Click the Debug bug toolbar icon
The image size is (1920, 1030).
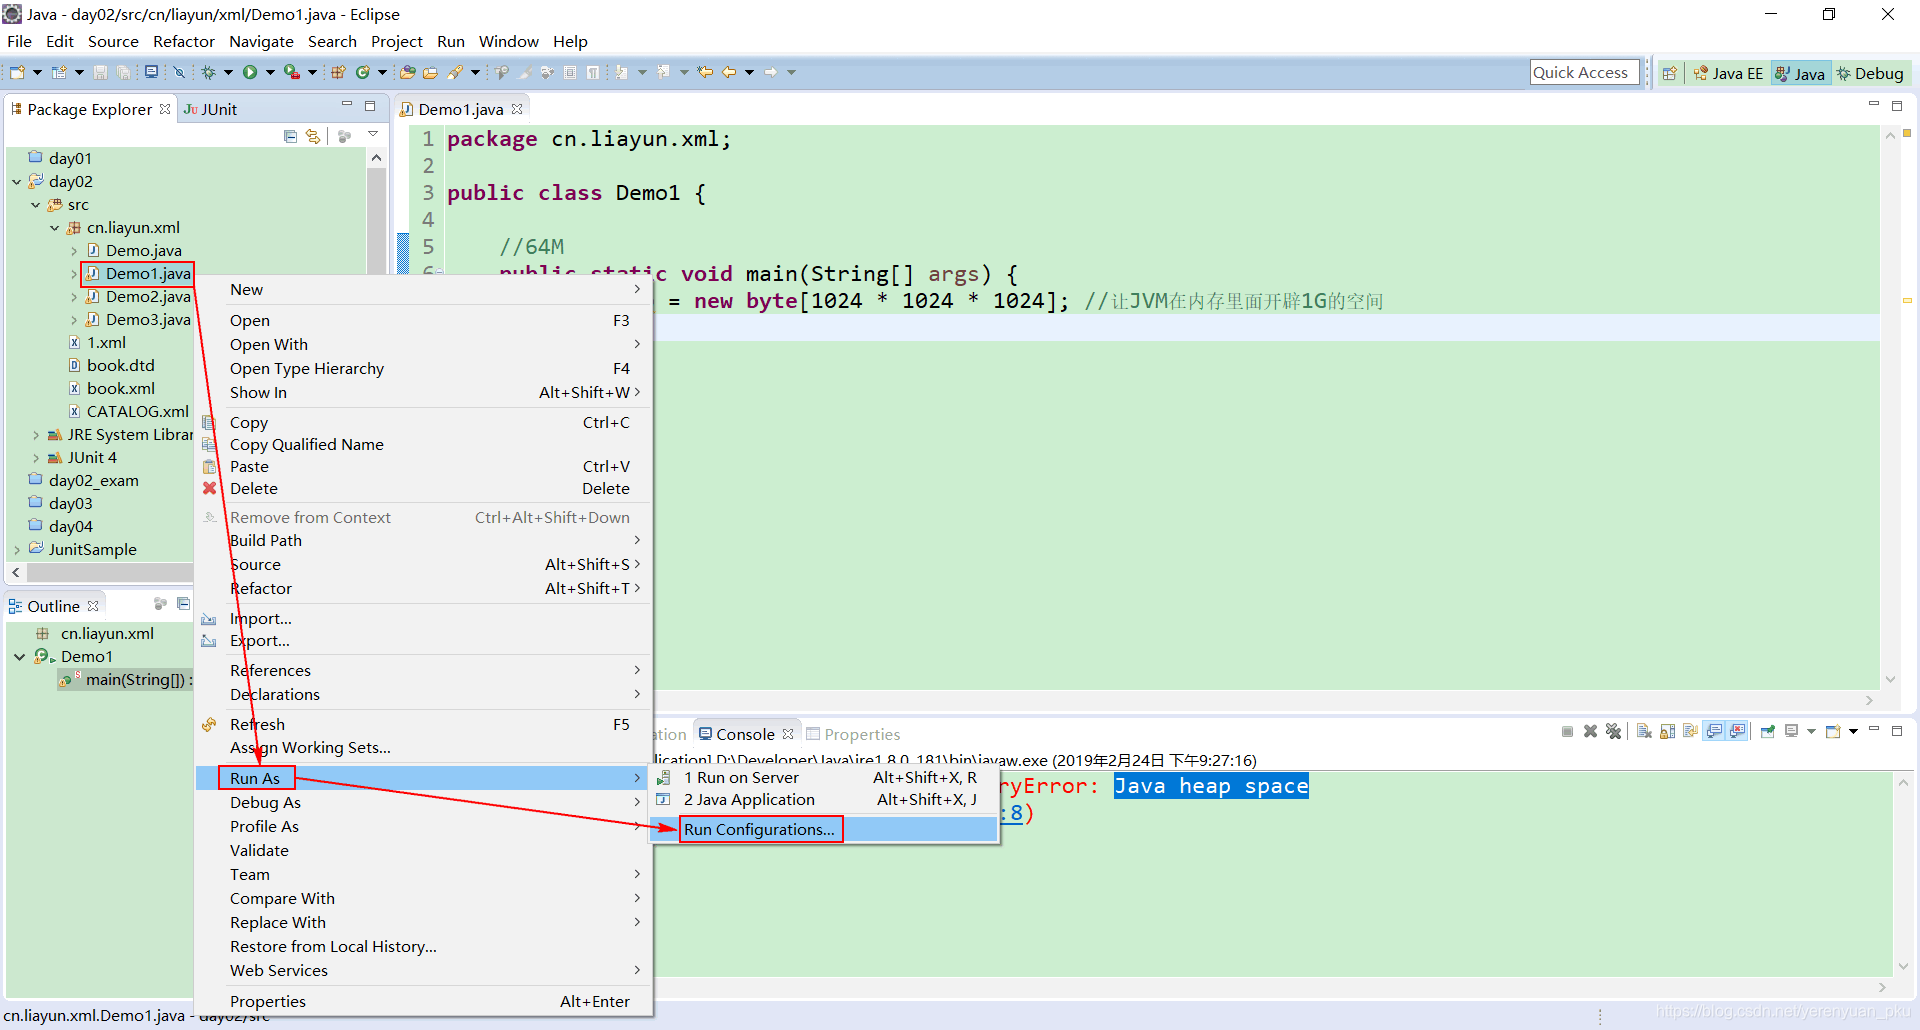208,72
